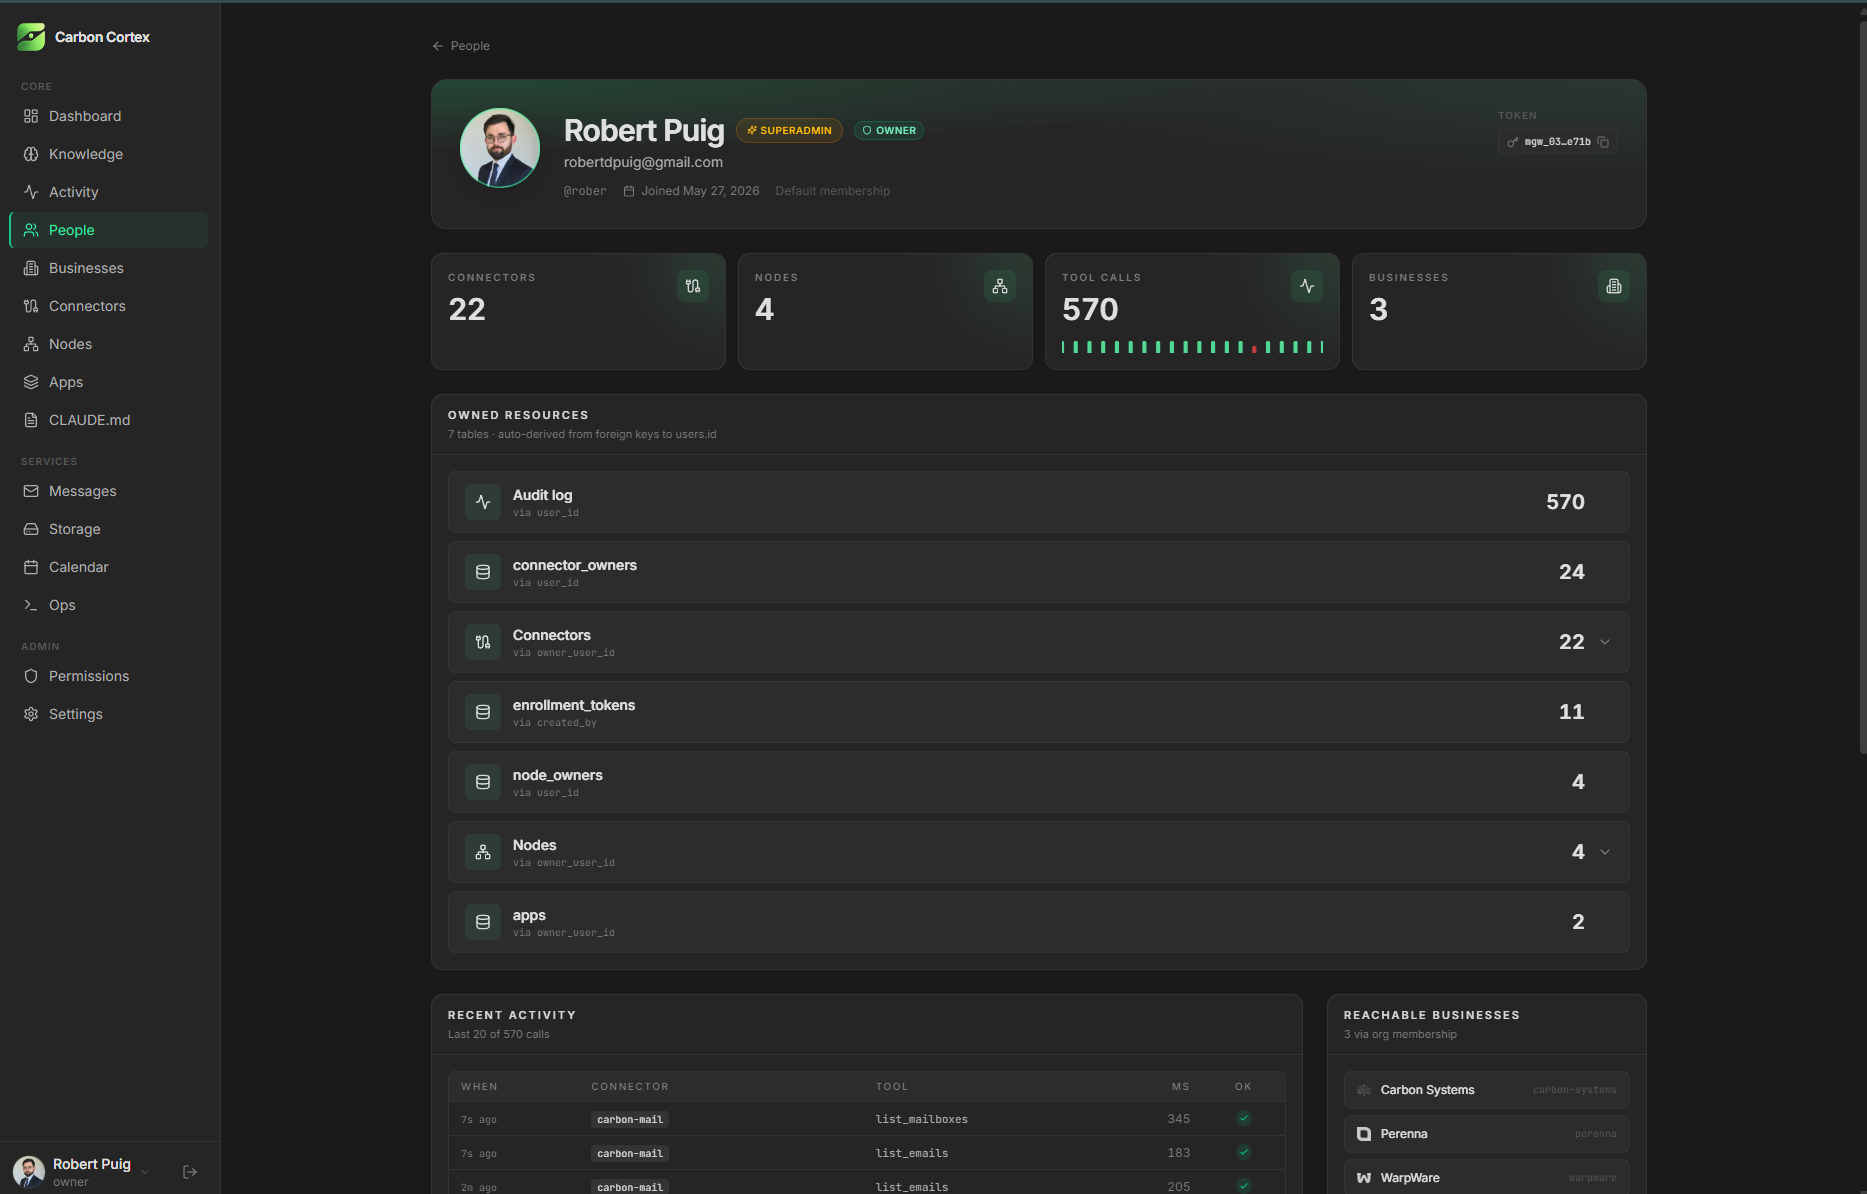Click the list_mailboxes tool cell
Viewport: 1867px width, 1194px height.
922,1120
